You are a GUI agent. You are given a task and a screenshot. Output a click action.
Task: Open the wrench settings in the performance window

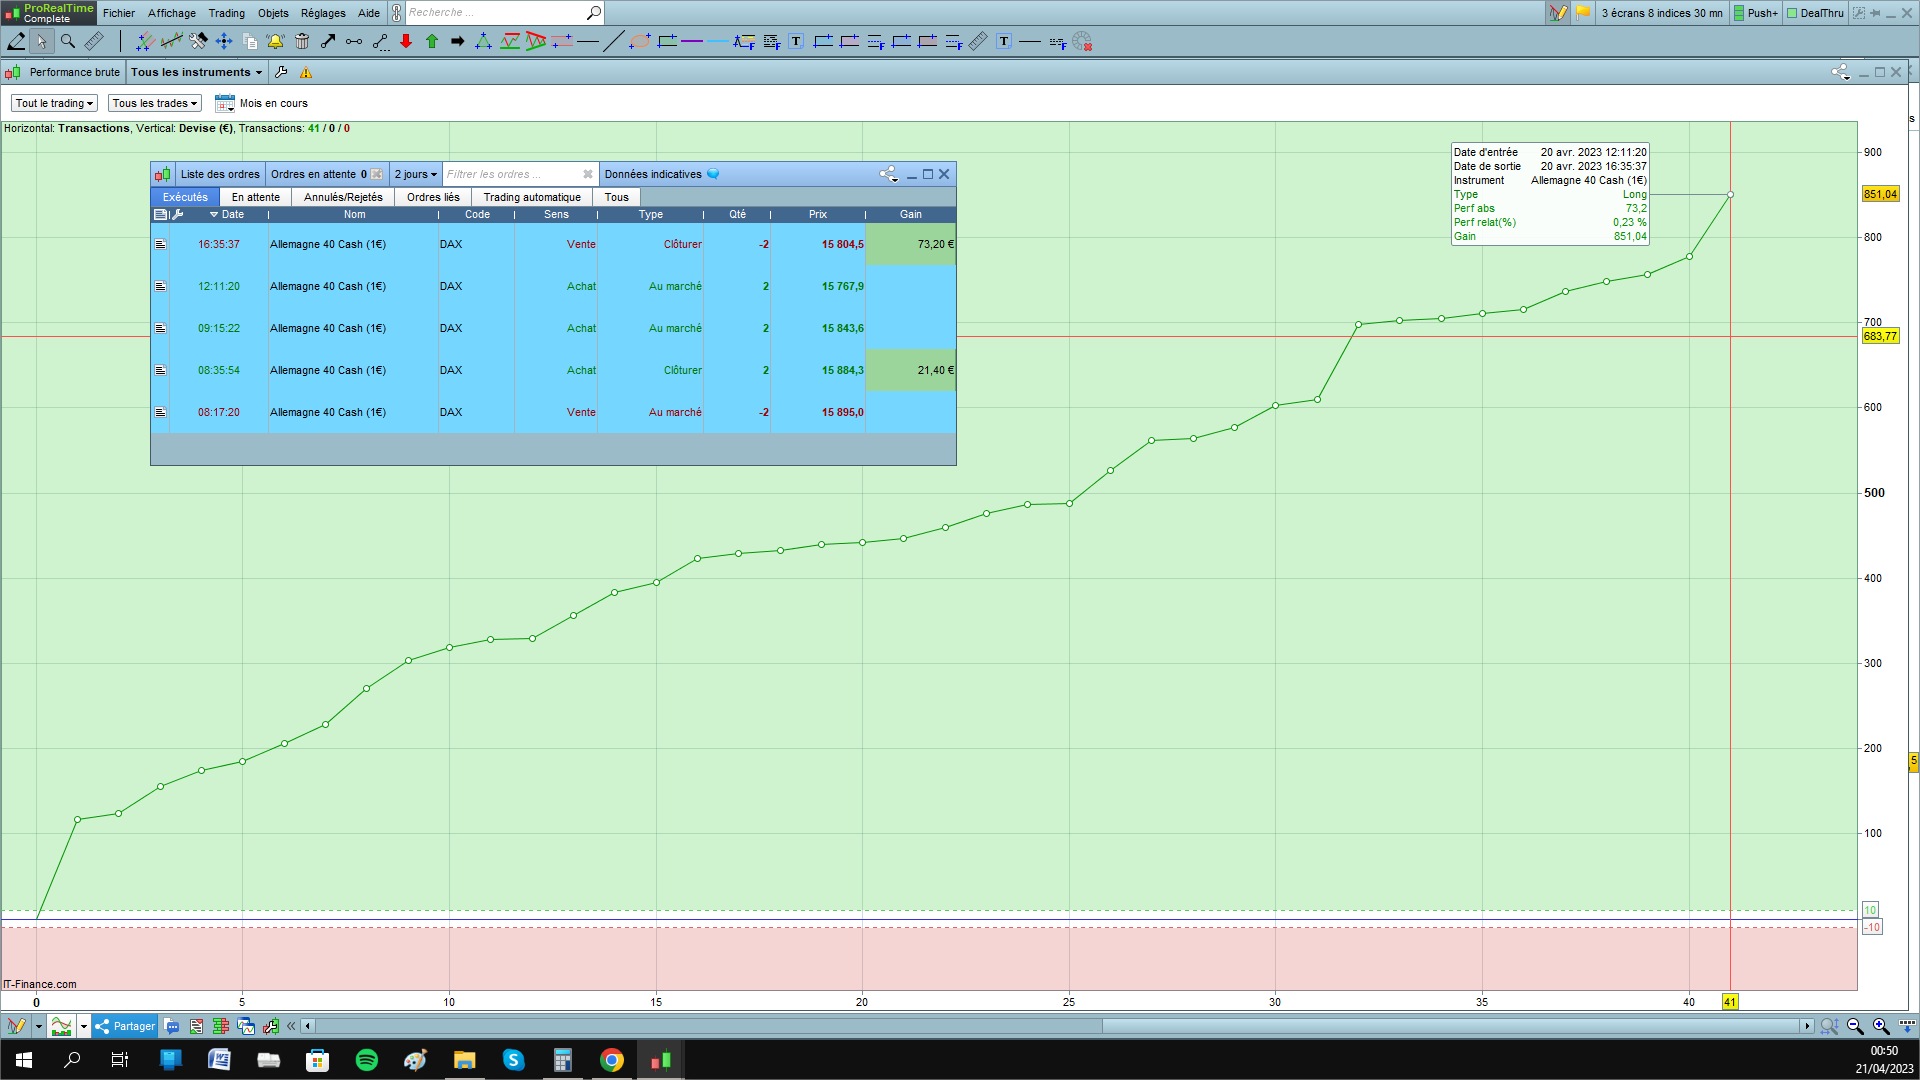coord(281,72)
